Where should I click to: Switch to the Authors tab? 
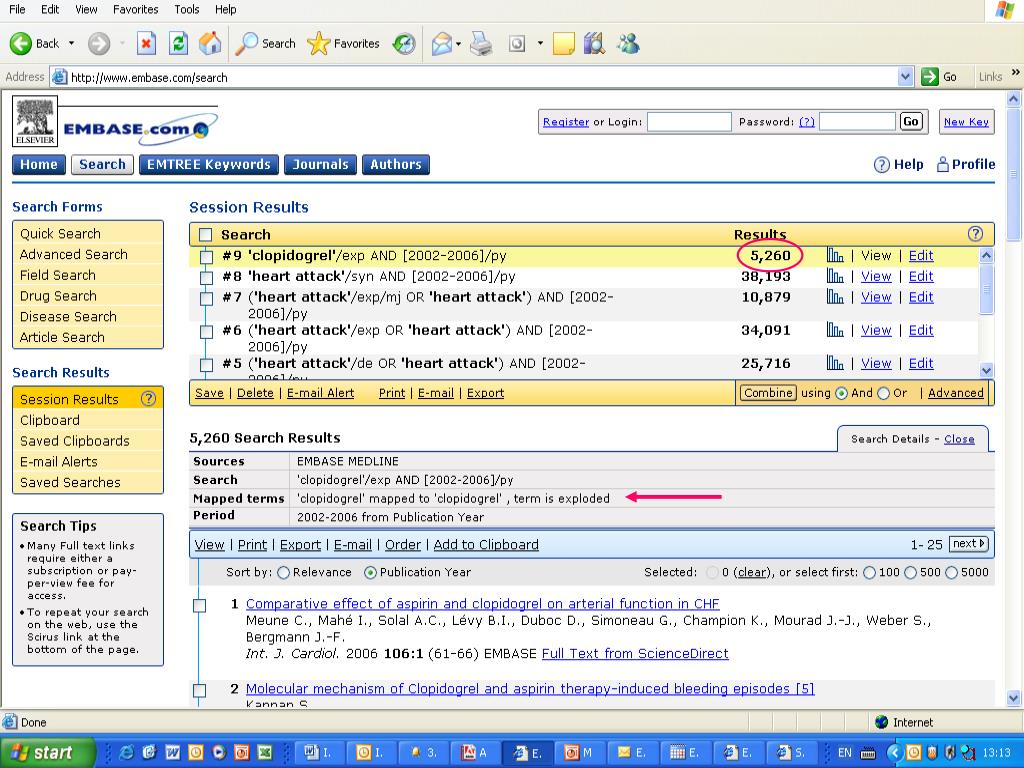point(396,165)
